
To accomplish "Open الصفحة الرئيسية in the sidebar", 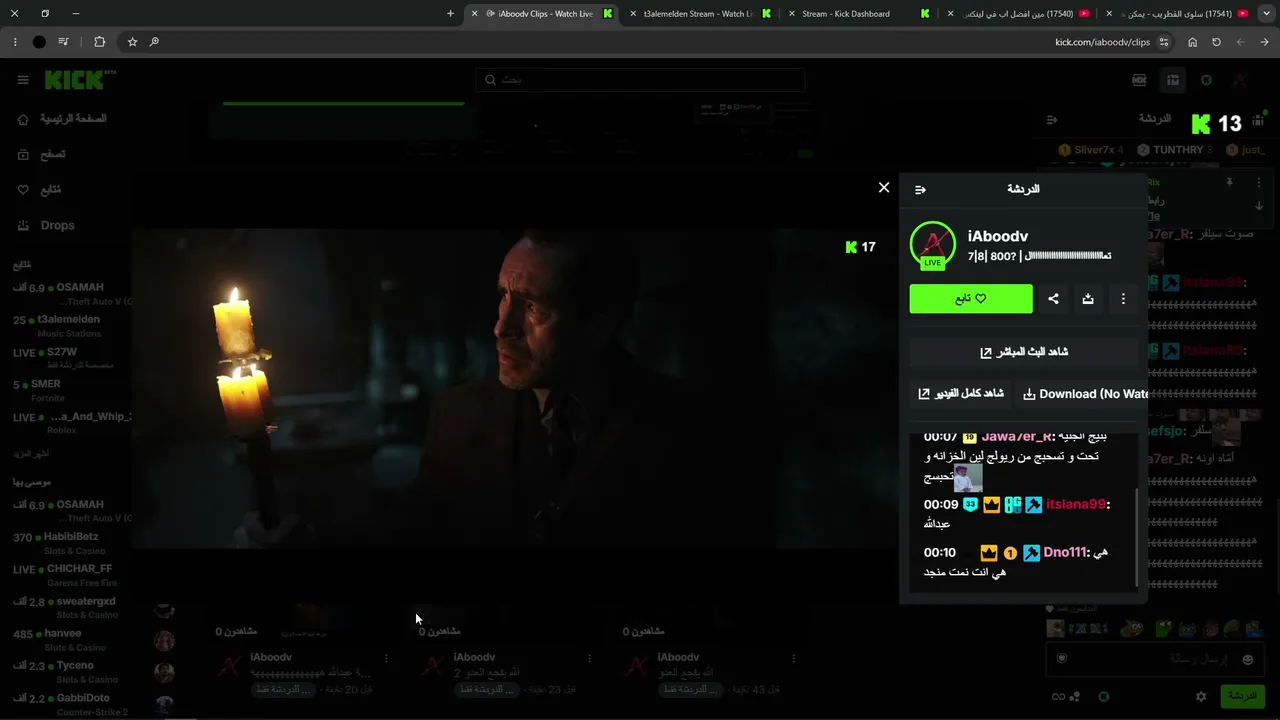I will point(63,119).
